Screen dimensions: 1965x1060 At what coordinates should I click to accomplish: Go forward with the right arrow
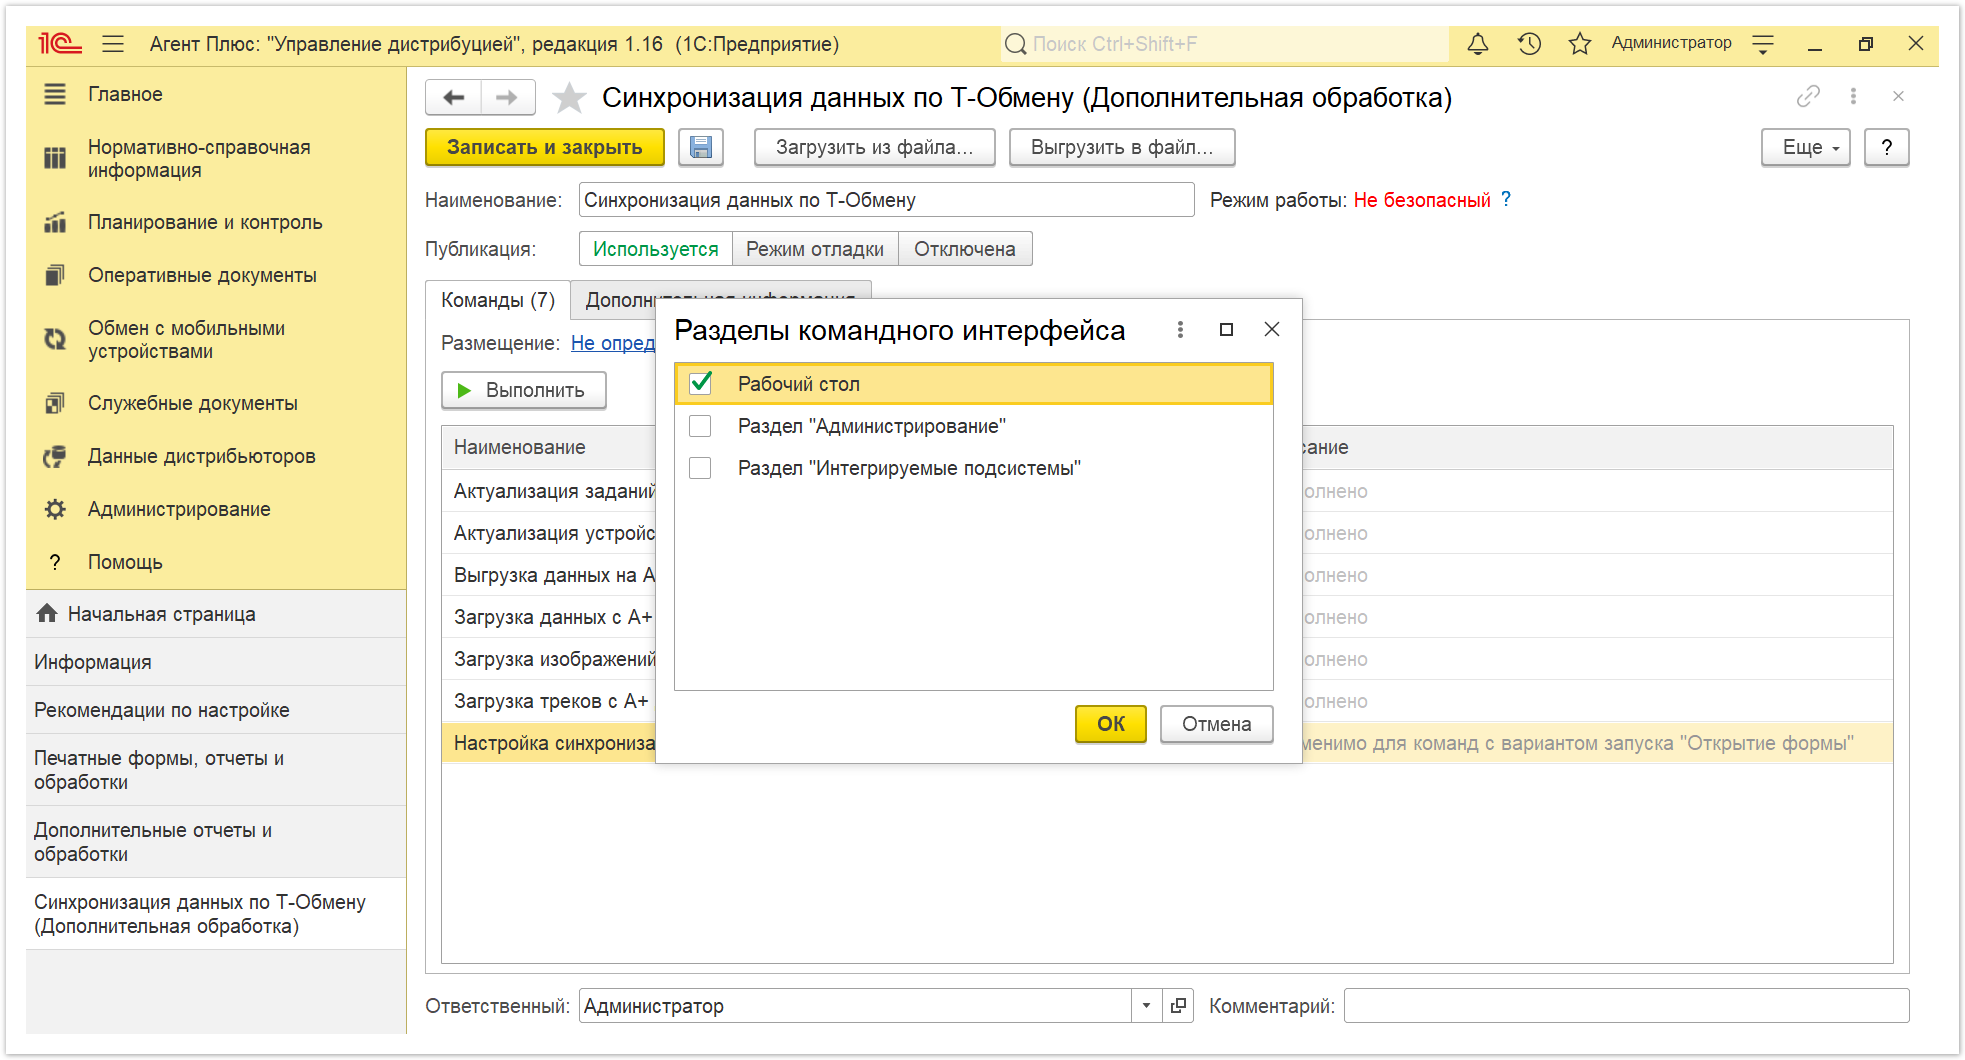pos(507,97)
